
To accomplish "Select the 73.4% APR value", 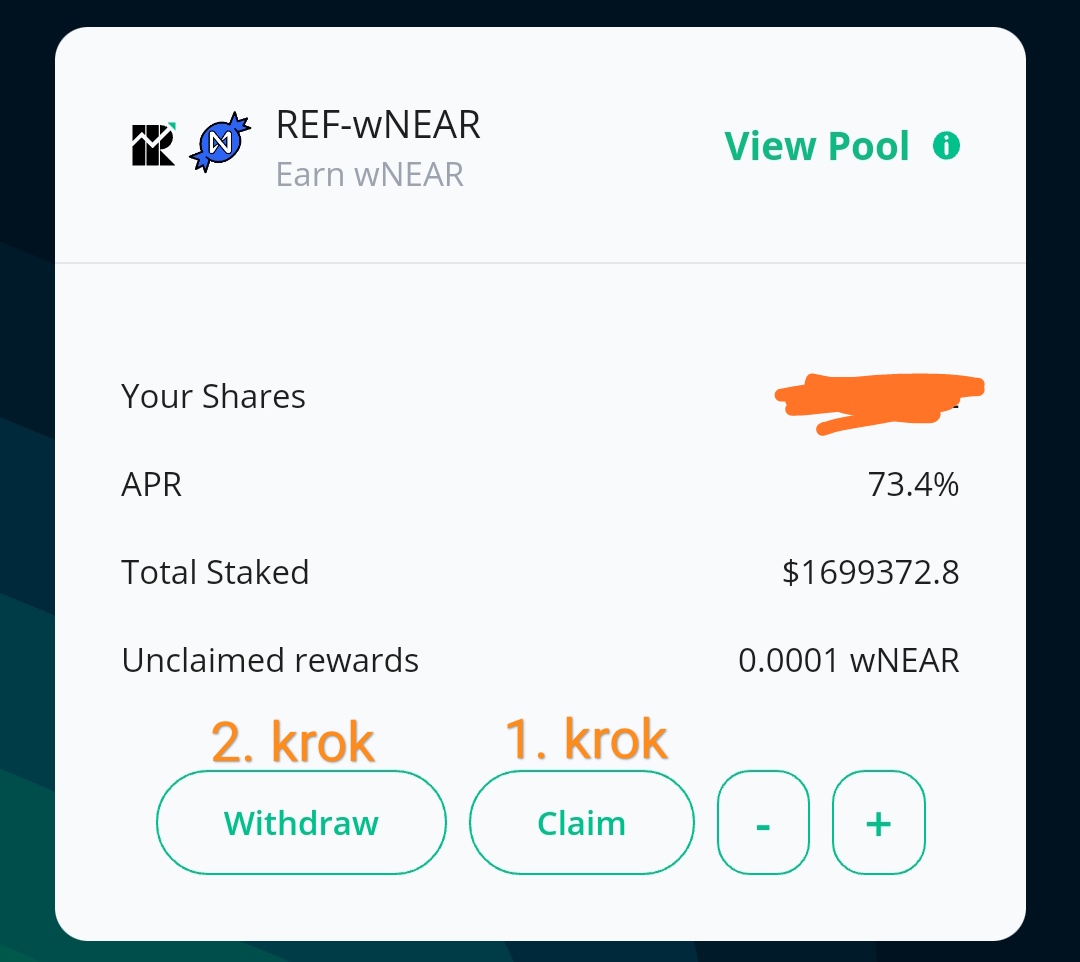I will point(913,485).
